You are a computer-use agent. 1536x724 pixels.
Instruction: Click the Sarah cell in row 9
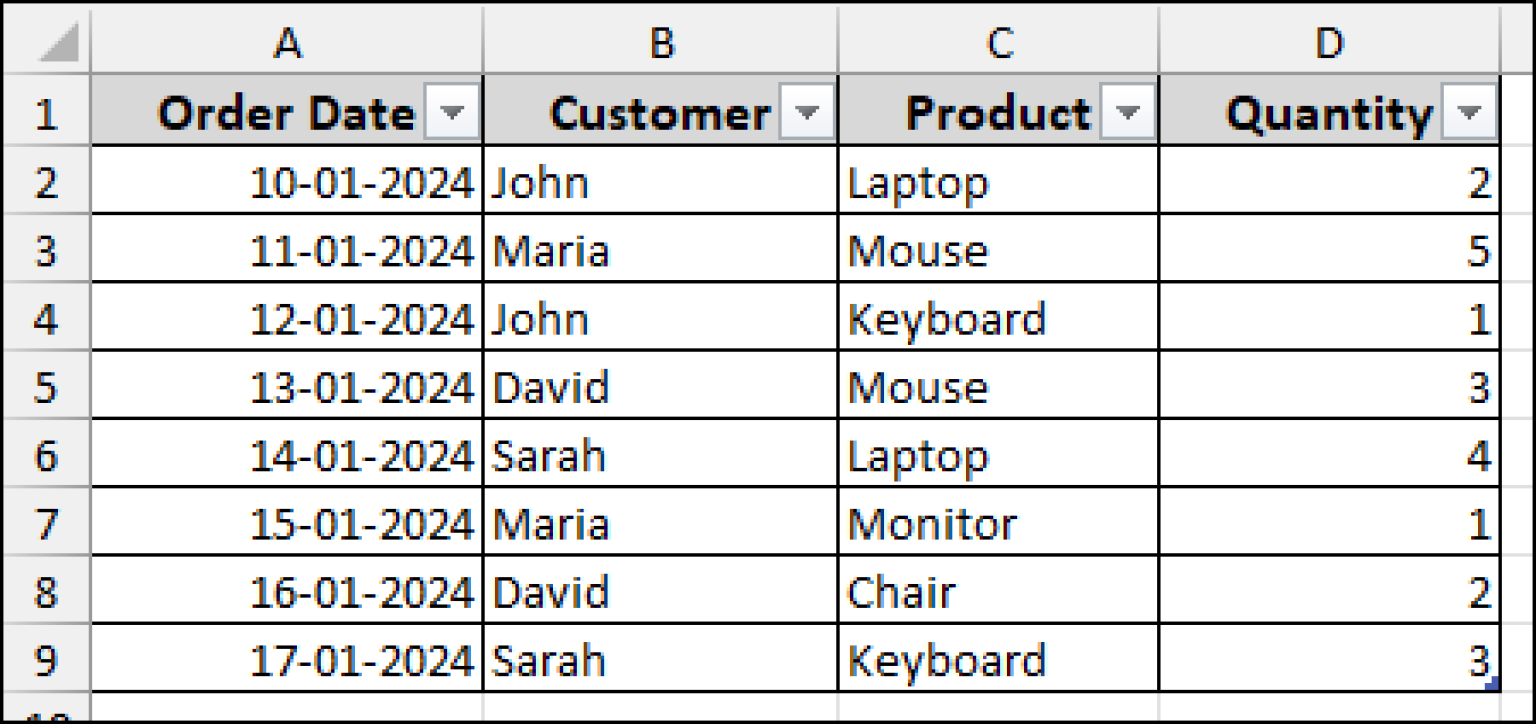660,659
